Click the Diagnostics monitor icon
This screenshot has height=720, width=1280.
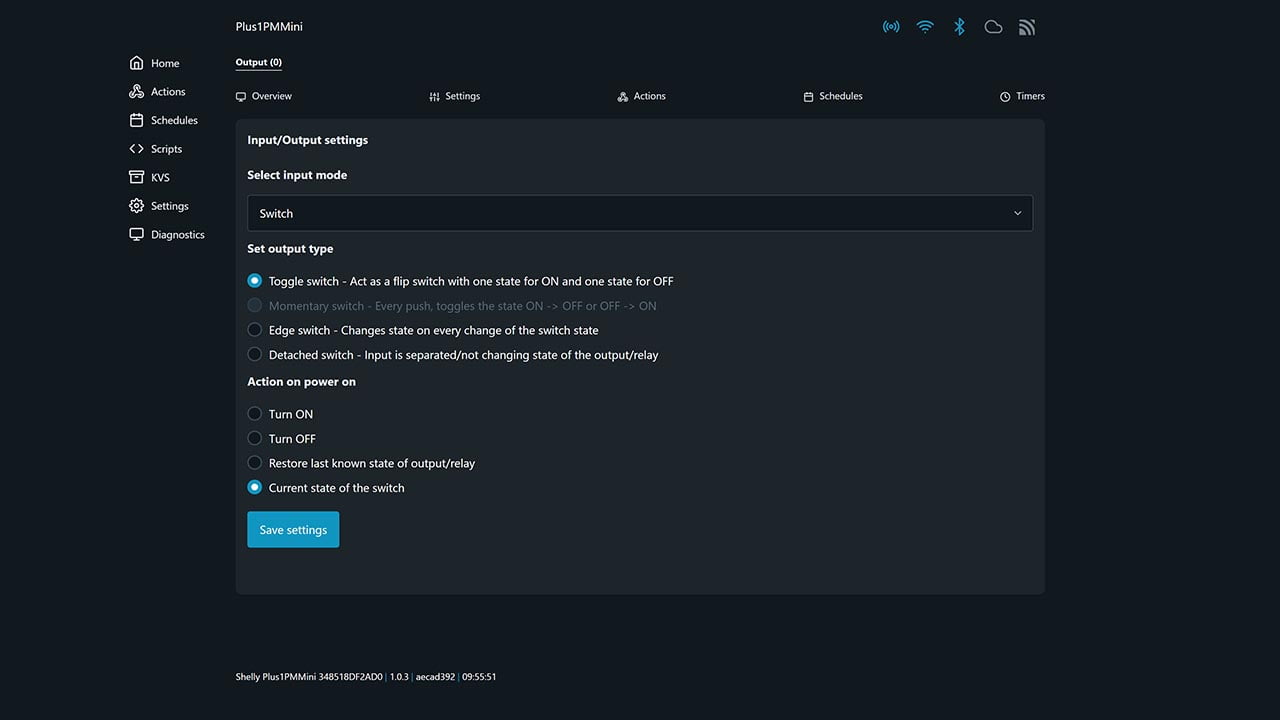[x=137, y=234]
